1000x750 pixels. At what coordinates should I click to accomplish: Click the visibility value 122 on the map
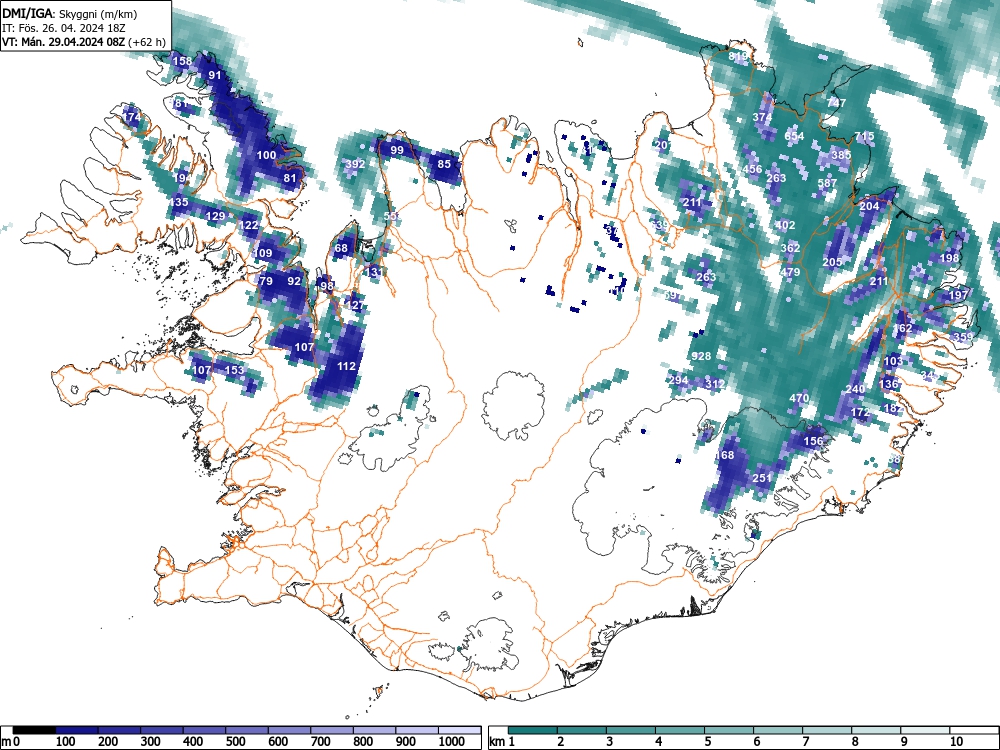coord(249,225)
